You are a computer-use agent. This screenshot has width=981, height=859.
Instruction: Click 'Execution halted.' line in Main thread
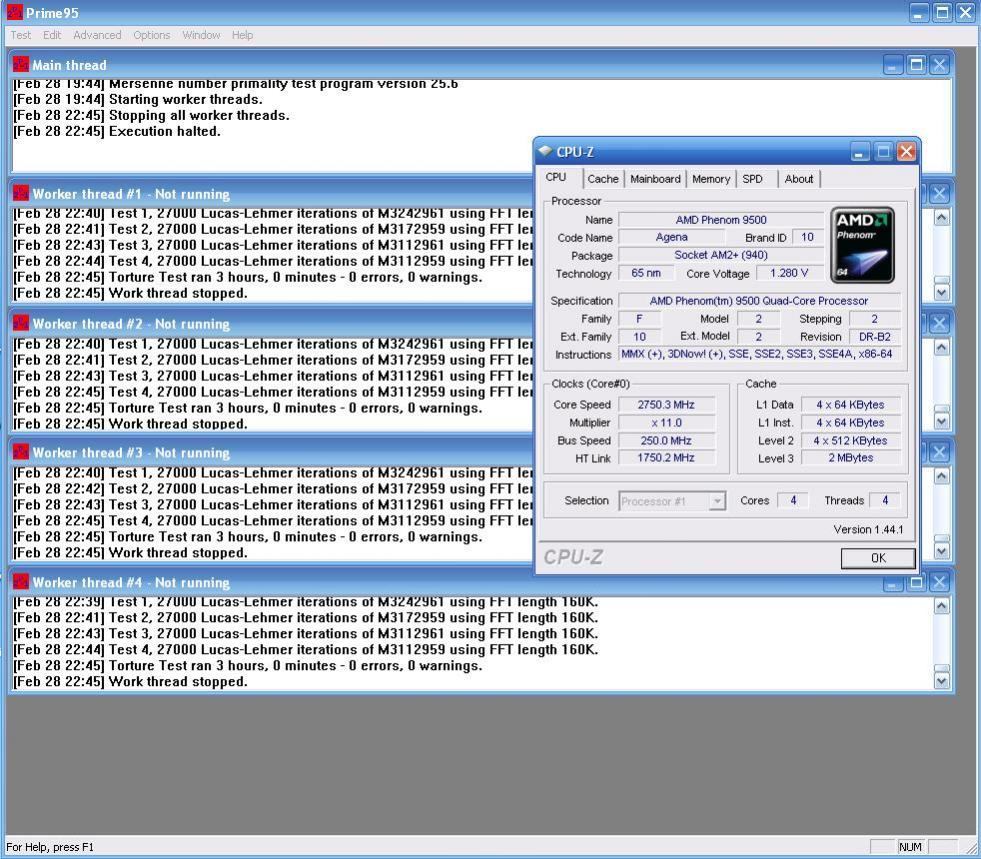pyautogui.click(x=117, y=131)
